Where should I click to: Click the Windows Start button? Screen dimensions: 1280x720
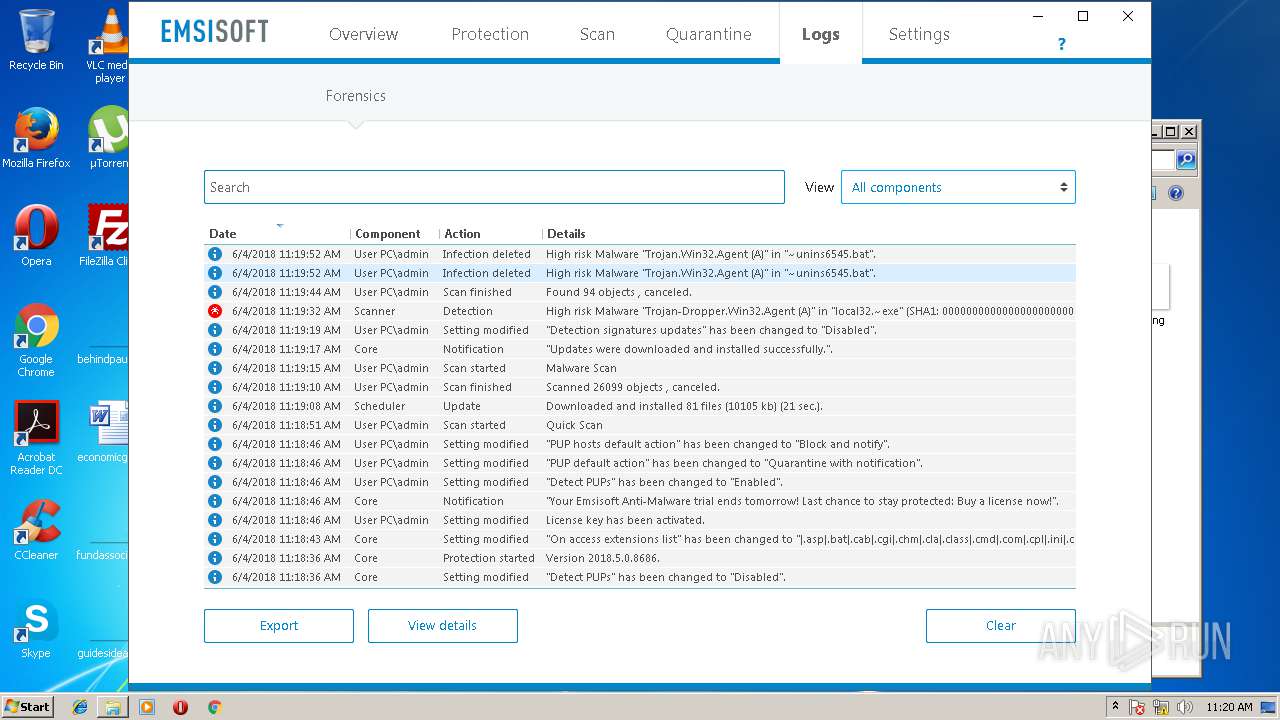click(27, 706)
